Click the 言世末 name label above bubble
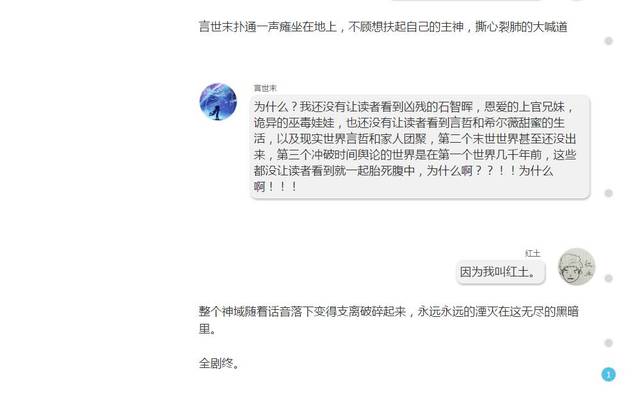Screen dimensions: 640x416 coord(265,88)
